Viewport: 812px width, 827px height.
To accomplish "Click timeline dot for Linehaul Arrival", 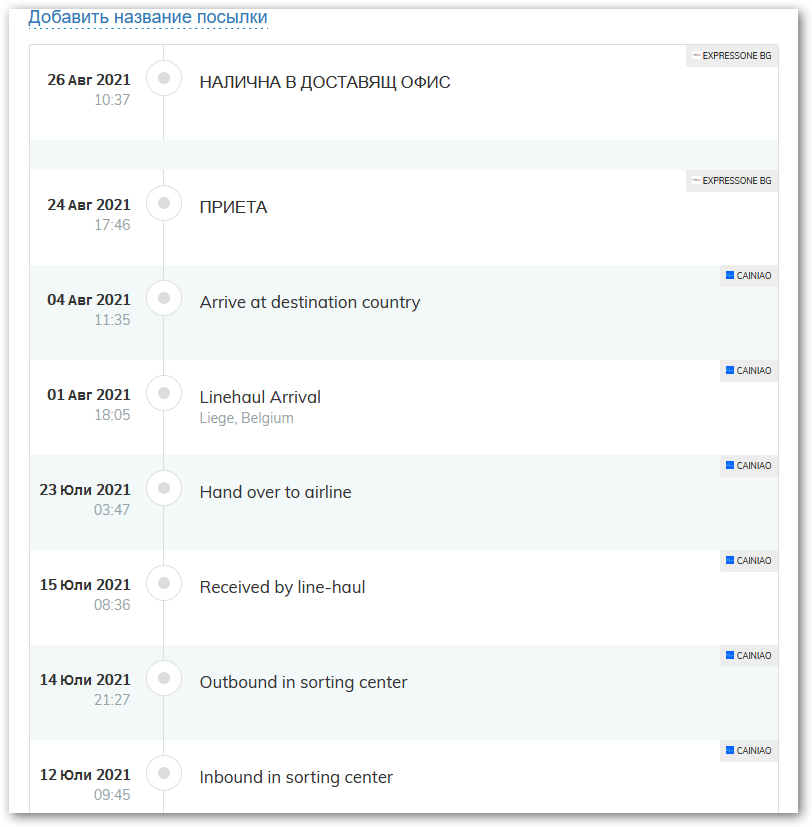I will tap(164, 393).
